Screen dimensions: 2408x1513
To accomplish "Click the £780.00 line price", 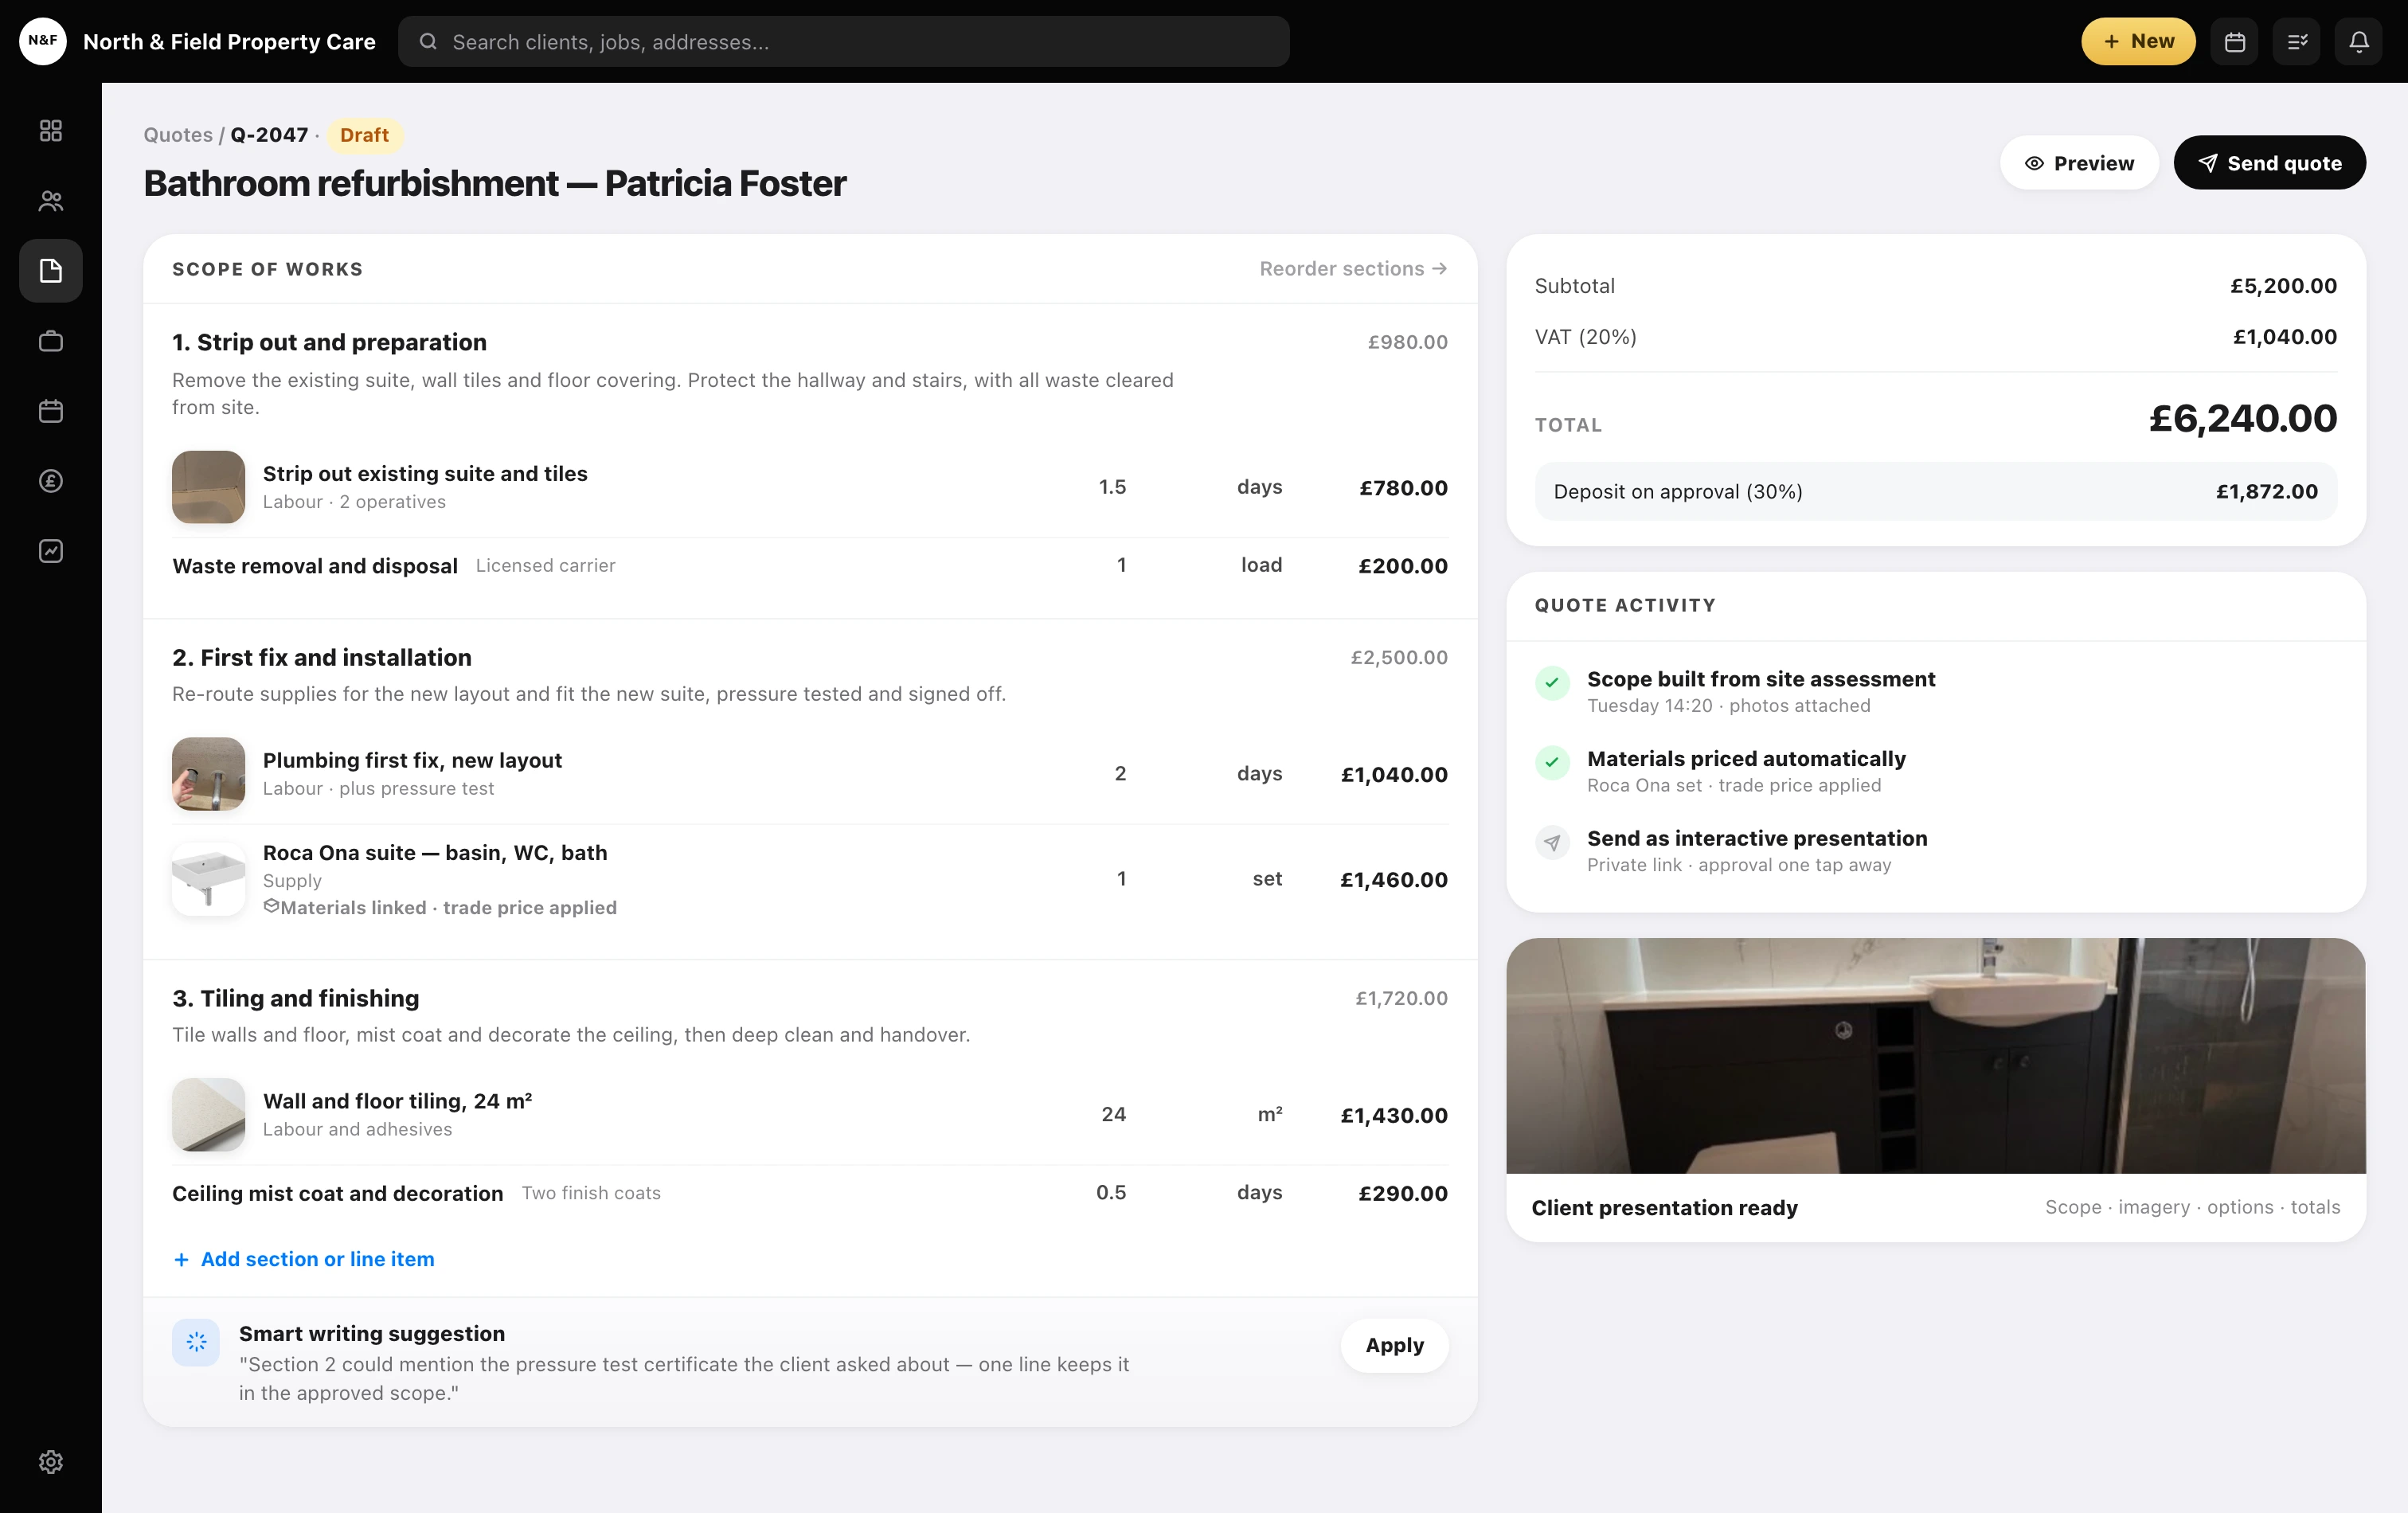I will coord(1403,488).
